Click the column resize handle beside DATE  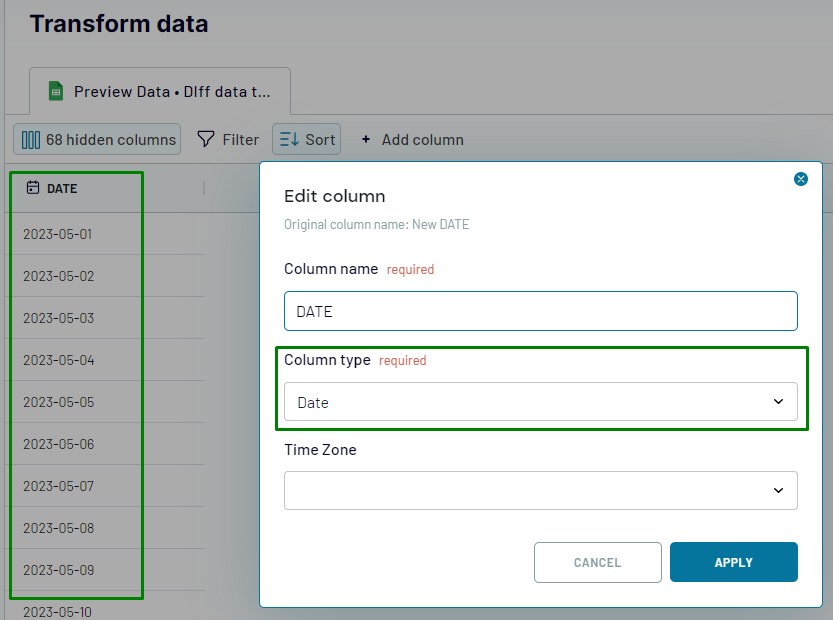(x=204, y=188)
